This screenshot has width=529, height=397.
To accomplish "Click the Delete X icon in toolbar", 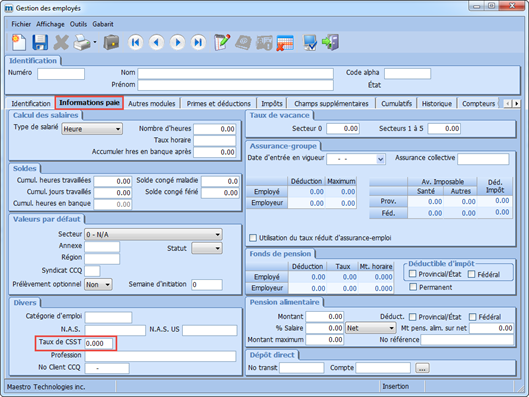I will (61, 43).
